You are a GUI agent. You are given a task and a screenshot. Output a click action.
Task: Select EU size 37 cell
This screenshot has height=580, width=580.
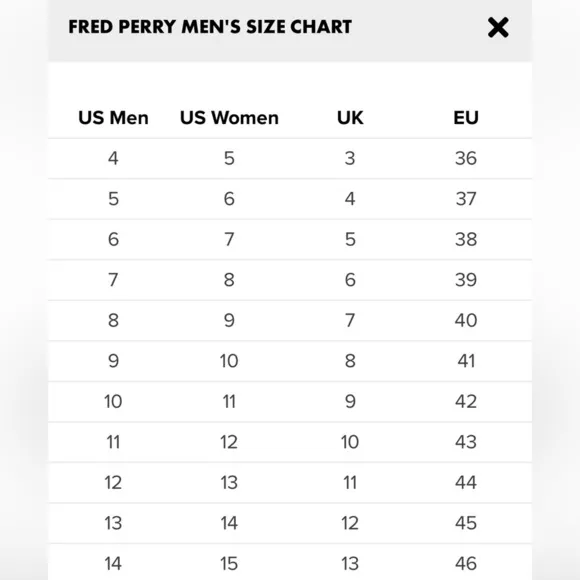466,199
